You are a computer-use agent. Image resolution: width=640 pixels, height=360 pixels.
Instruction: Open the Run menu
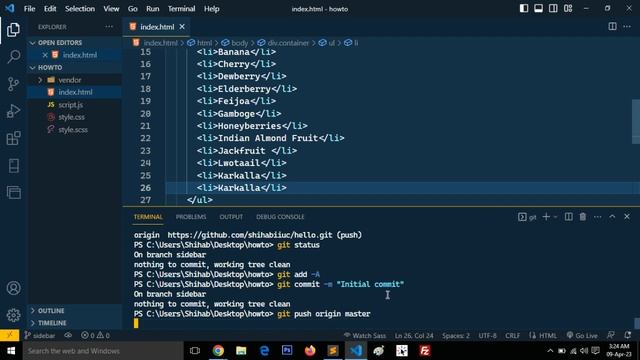[x=153, y=9]
